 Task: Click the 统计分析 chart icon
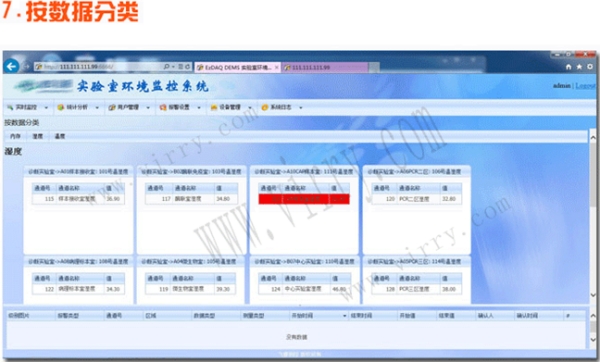60,108
